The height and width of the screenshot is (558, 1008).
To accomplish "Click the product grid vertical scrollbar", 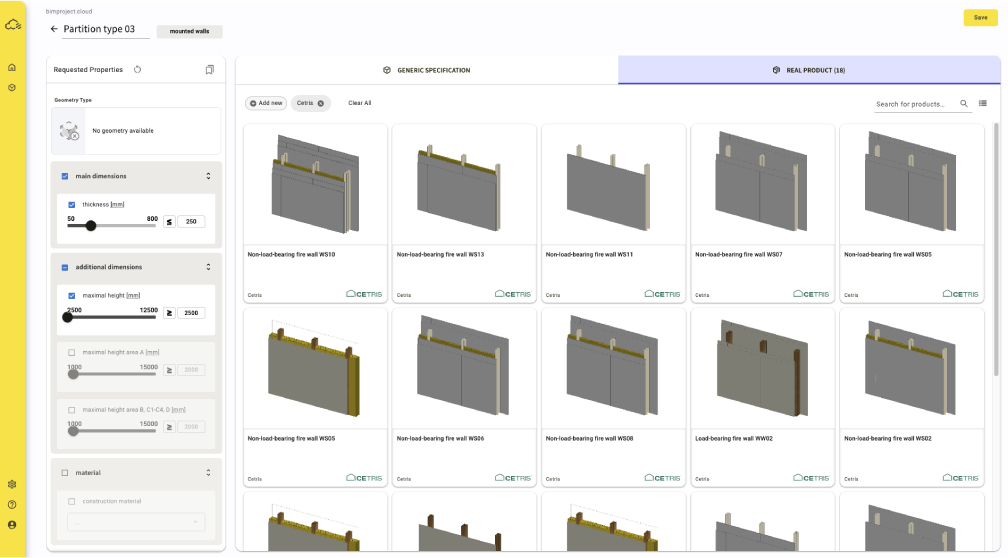I will 996,251.
